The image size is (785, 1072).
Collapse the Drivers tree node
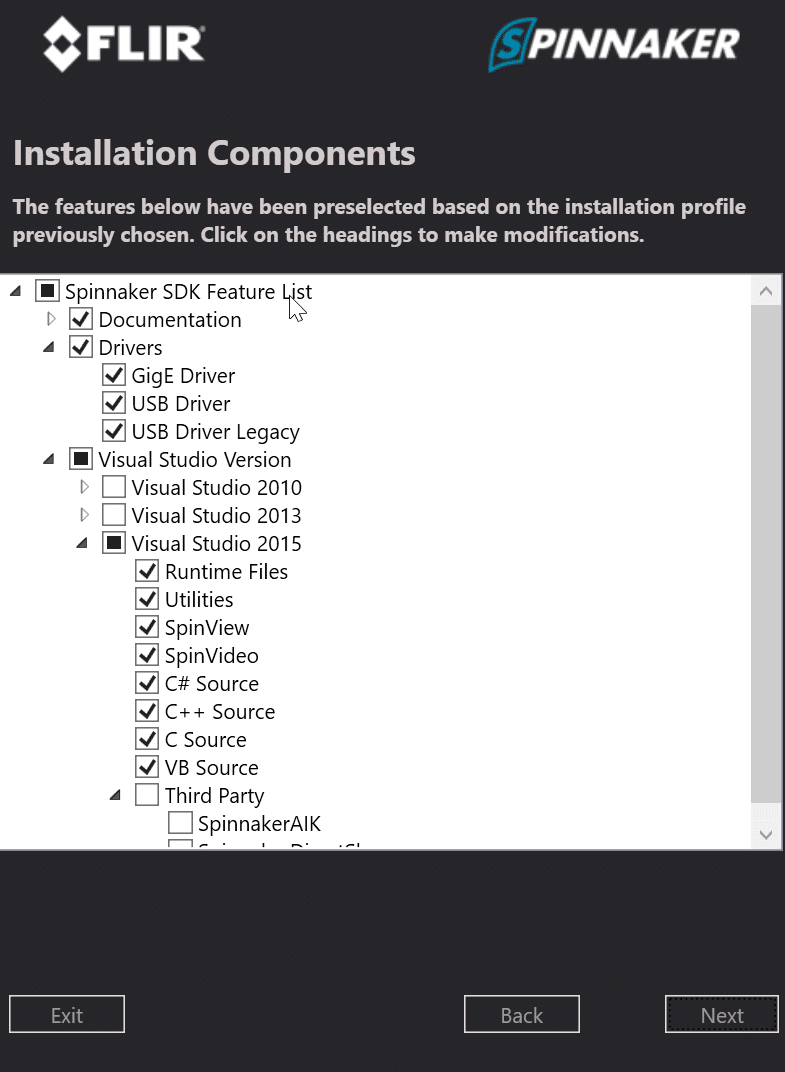(x=49, y=347)
